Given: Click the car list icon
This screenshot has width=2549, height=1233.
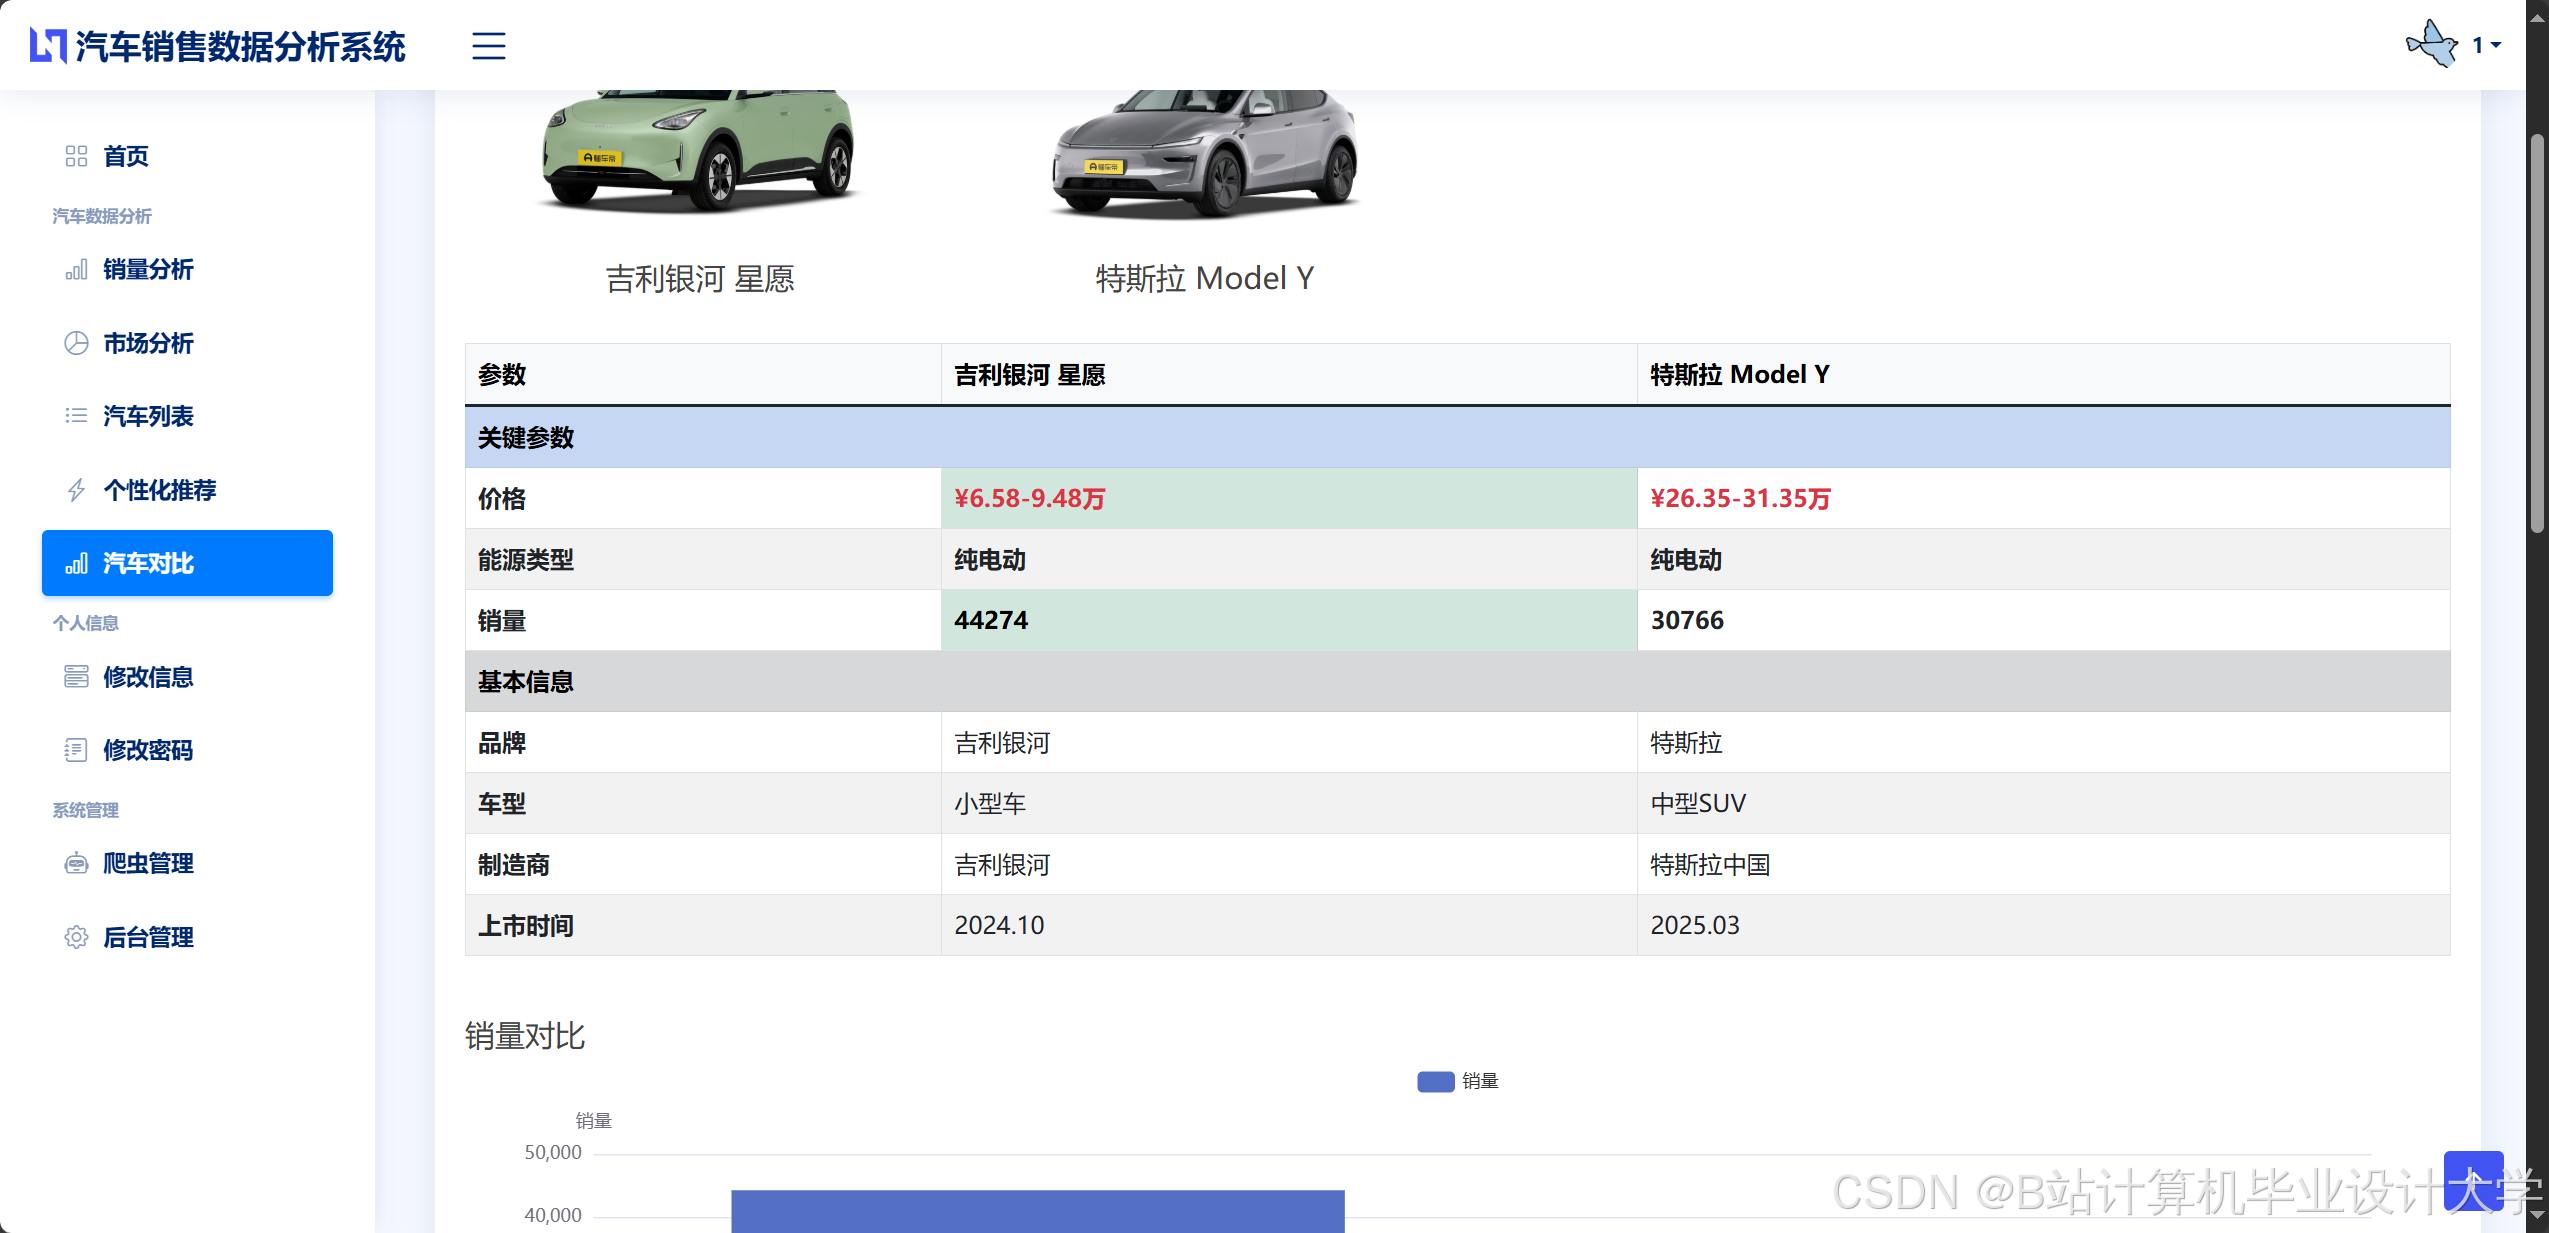Looking at the screenshot, I should click(76, 416).
